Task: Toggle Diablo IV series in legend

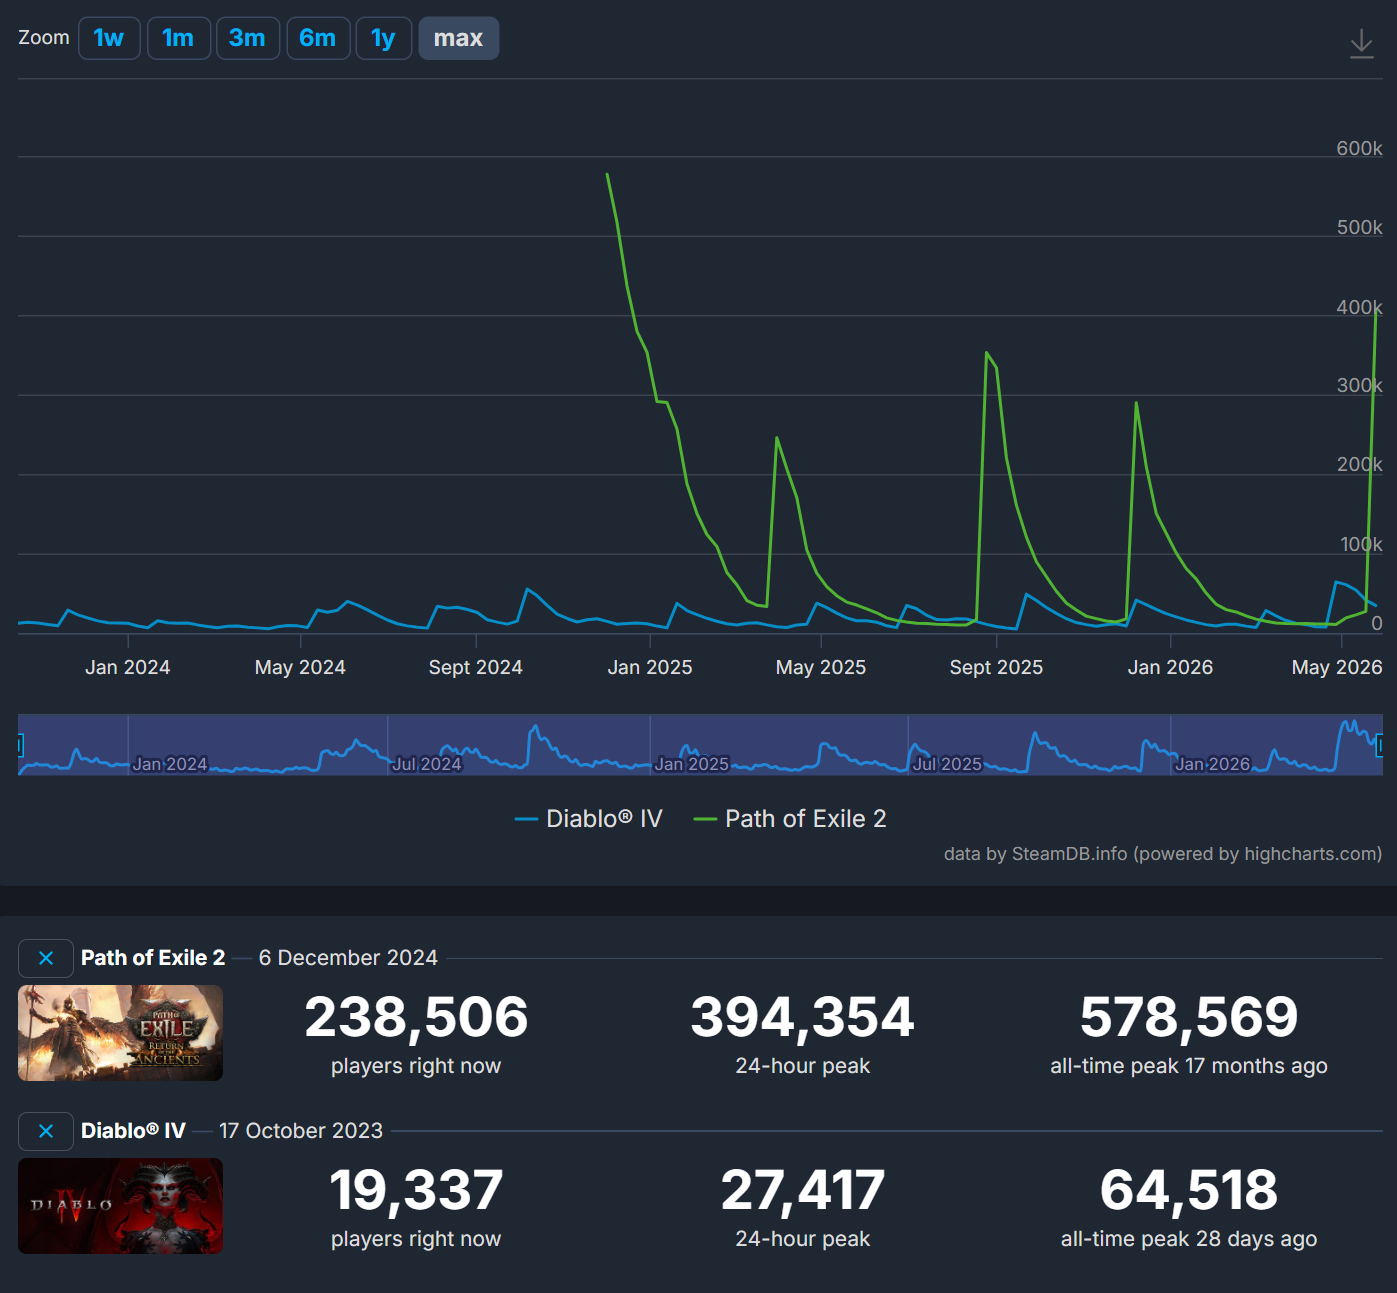Action: [588, 819]
